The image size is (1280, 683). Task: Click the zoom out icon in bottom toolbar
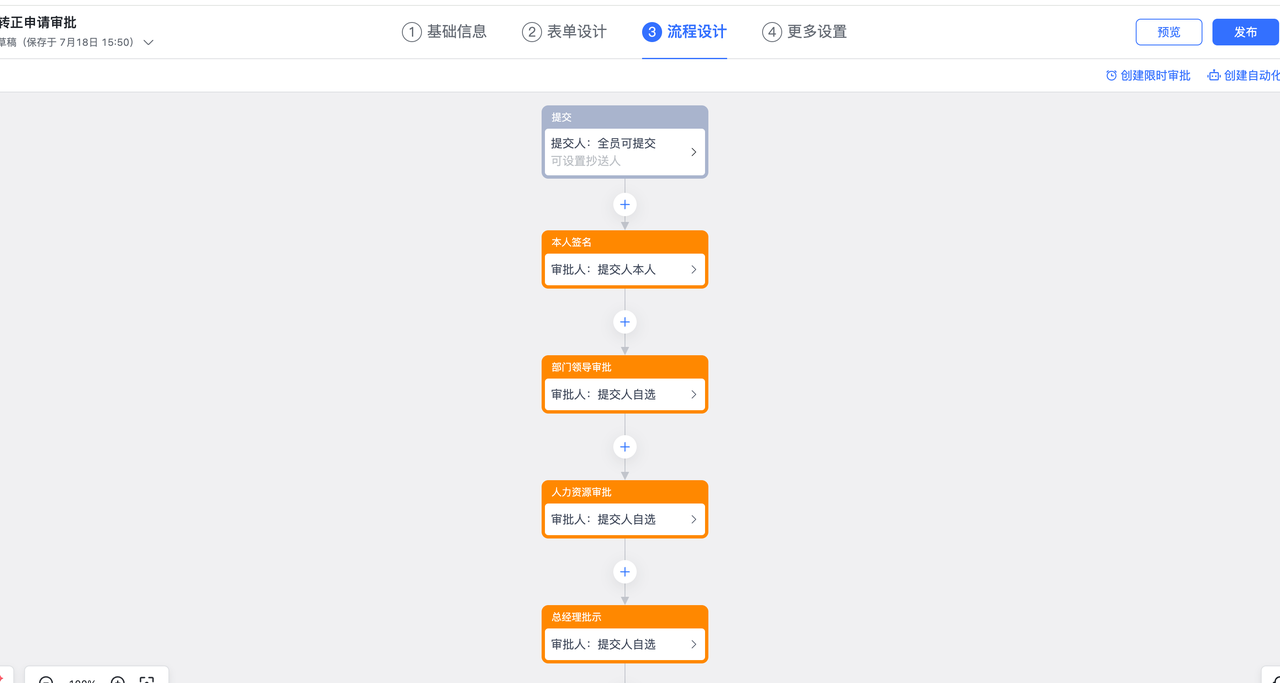(x=46, y=680)
